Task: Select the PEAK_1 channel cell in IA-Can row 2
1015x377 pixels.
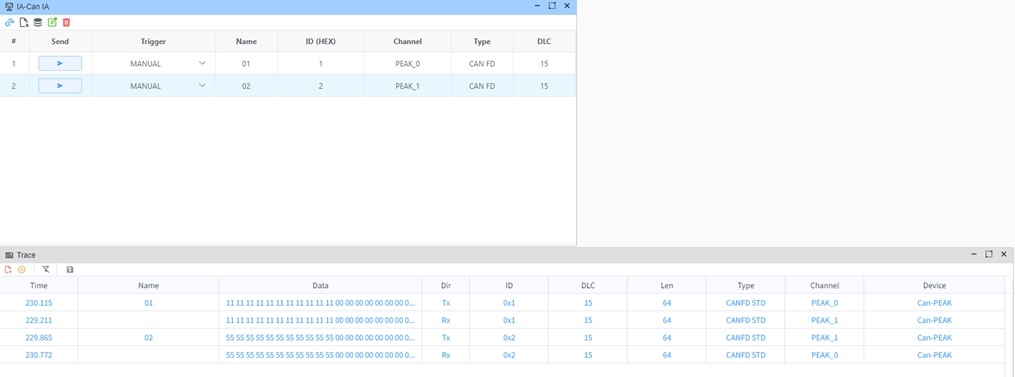Action: tap(408, 86)
